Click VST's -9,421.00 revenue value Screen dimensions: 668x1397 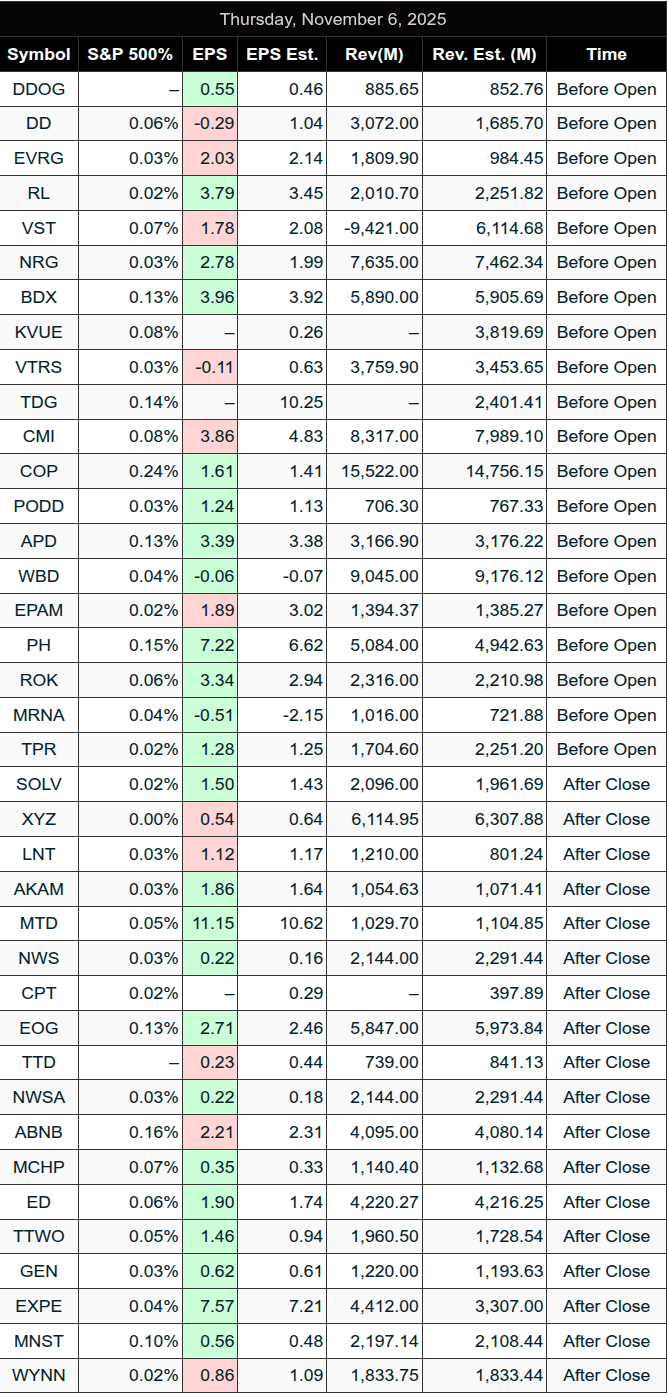(x=378, y=228)
